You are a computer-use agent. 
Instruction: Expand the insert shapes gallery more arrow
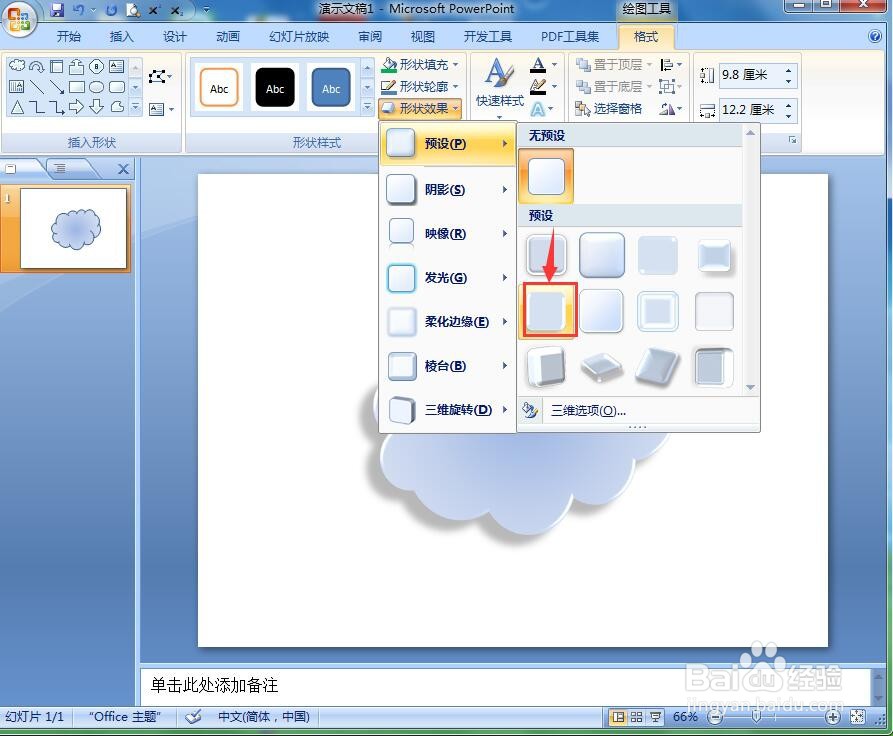[136, 107]
